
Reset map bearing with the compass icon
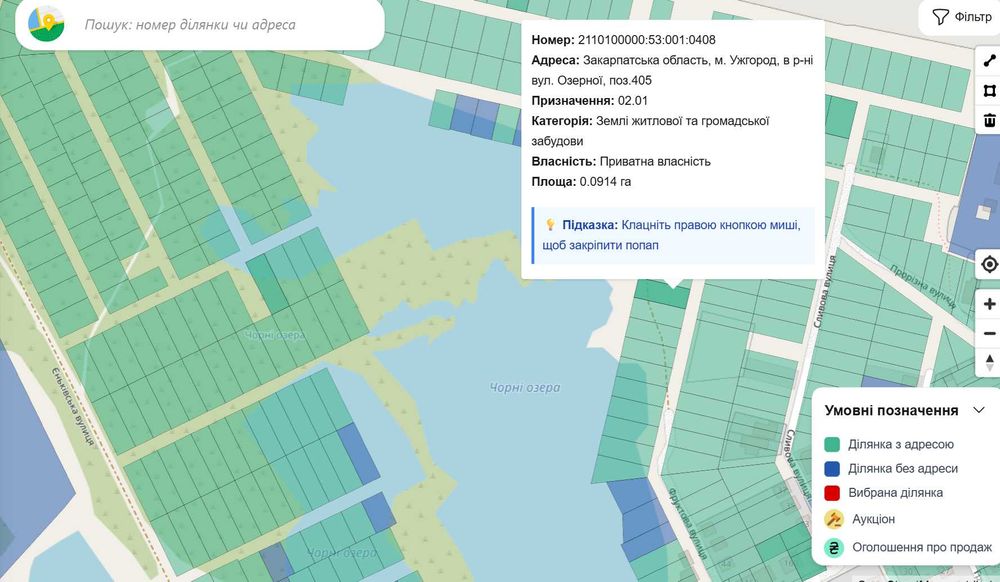pyautogui.click(x=989, y=363)
